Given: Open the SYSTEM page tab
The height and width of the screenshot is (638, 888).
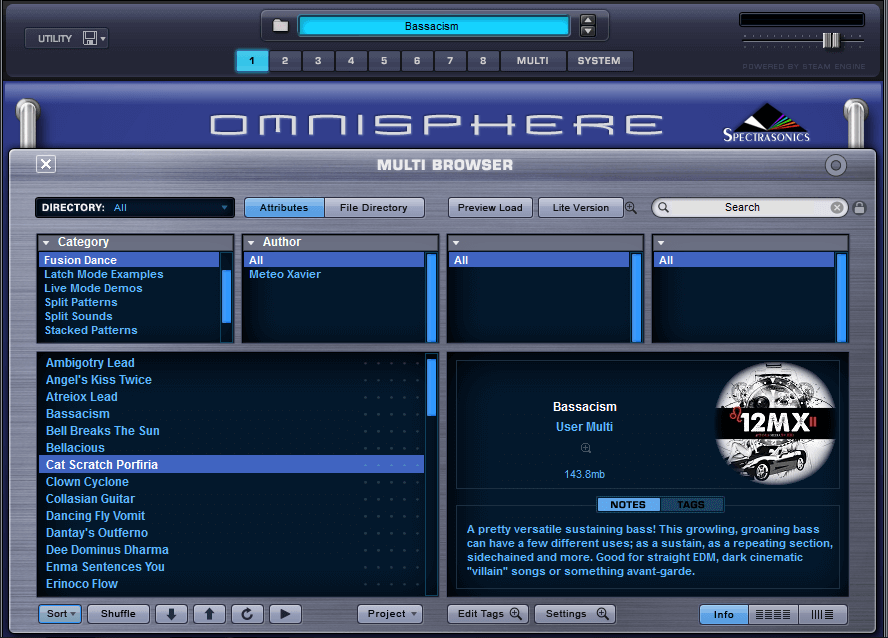Looking at the screenshot, I should (x=599, y=61).
